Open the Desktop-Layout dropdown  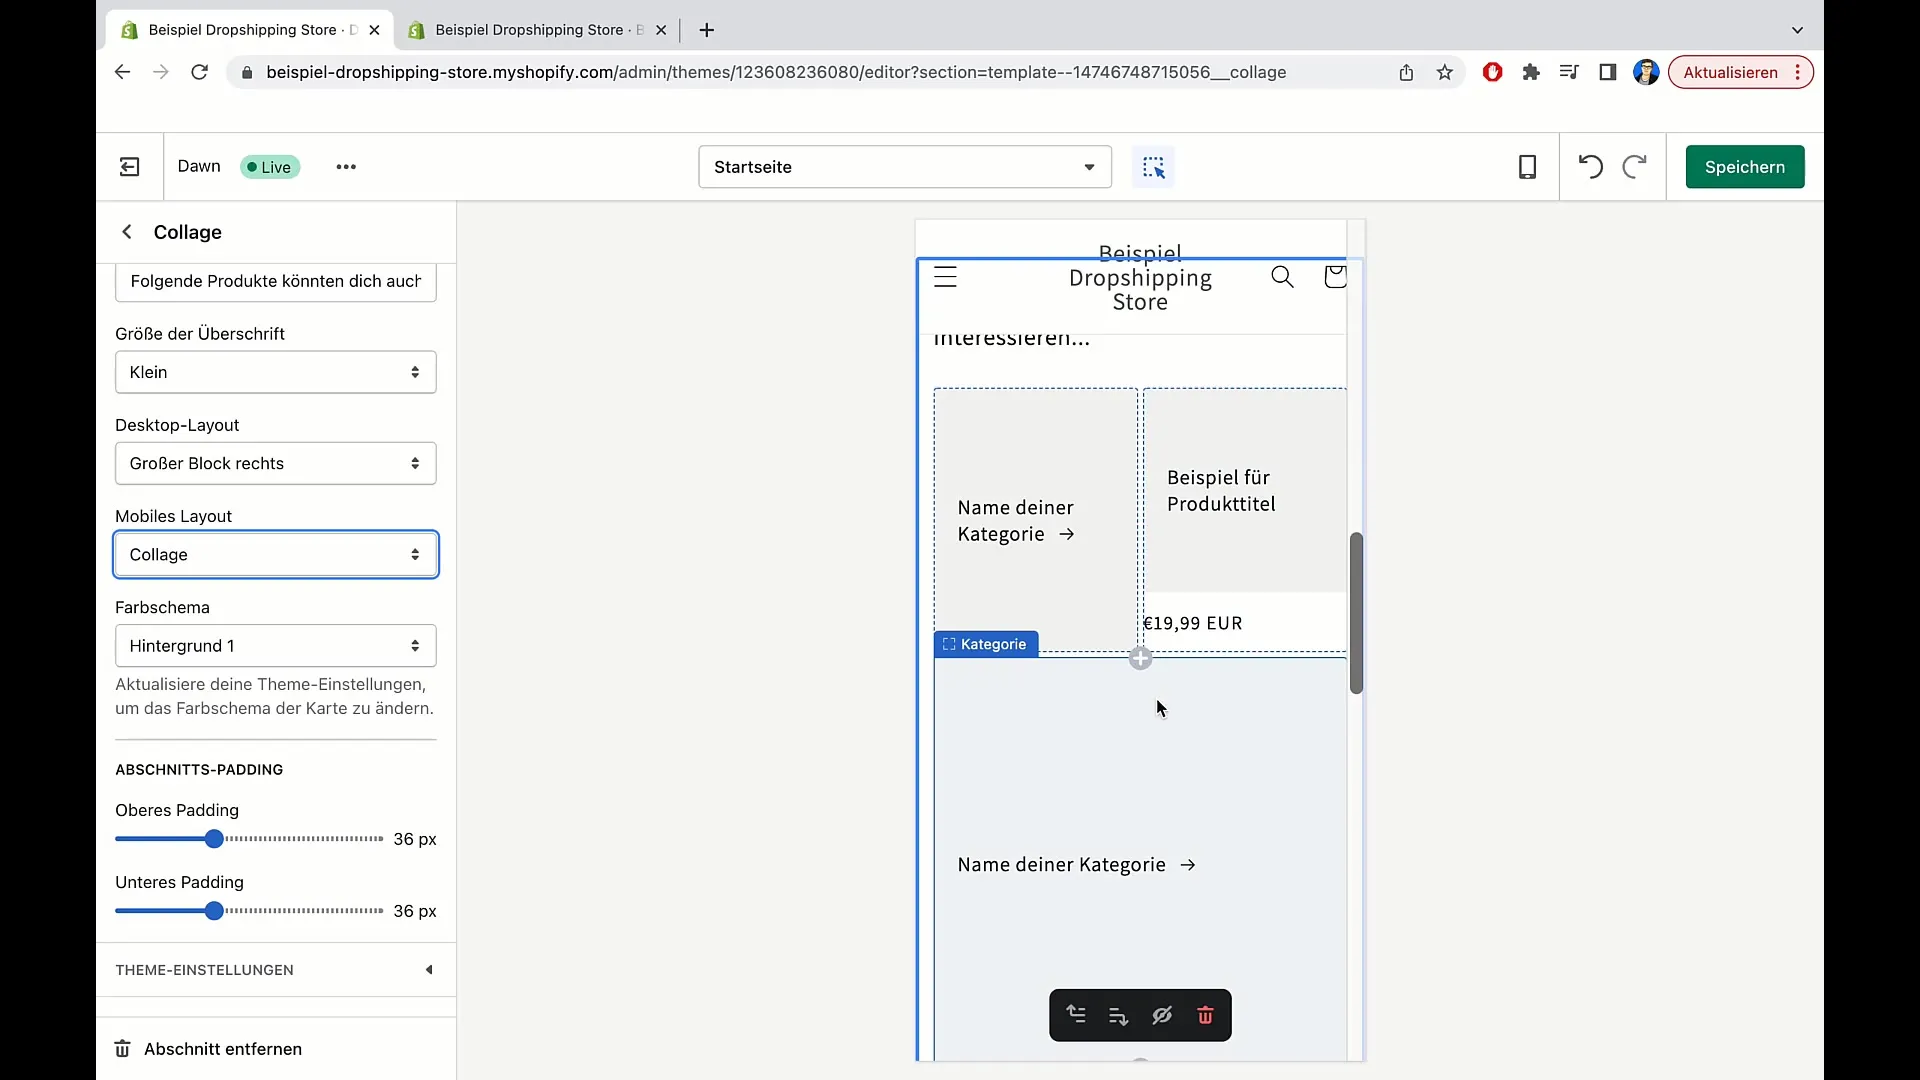[x=275, y=463]
